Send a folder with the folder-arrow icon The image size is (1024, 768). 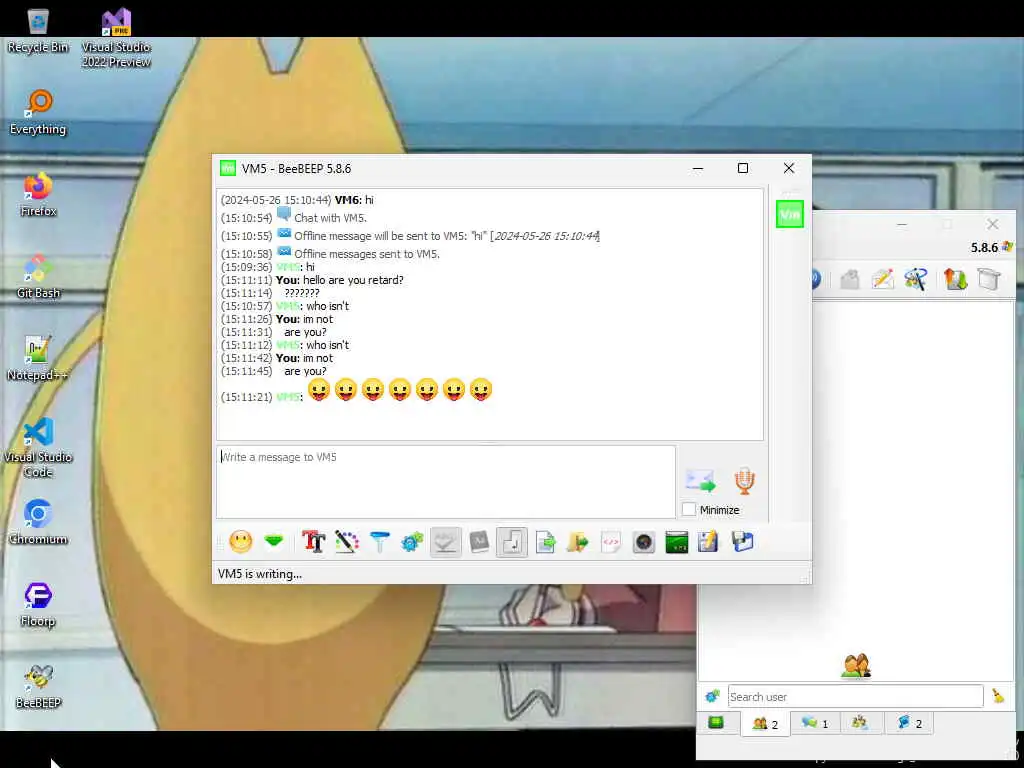pyautogui.click(x=578, y=541)
